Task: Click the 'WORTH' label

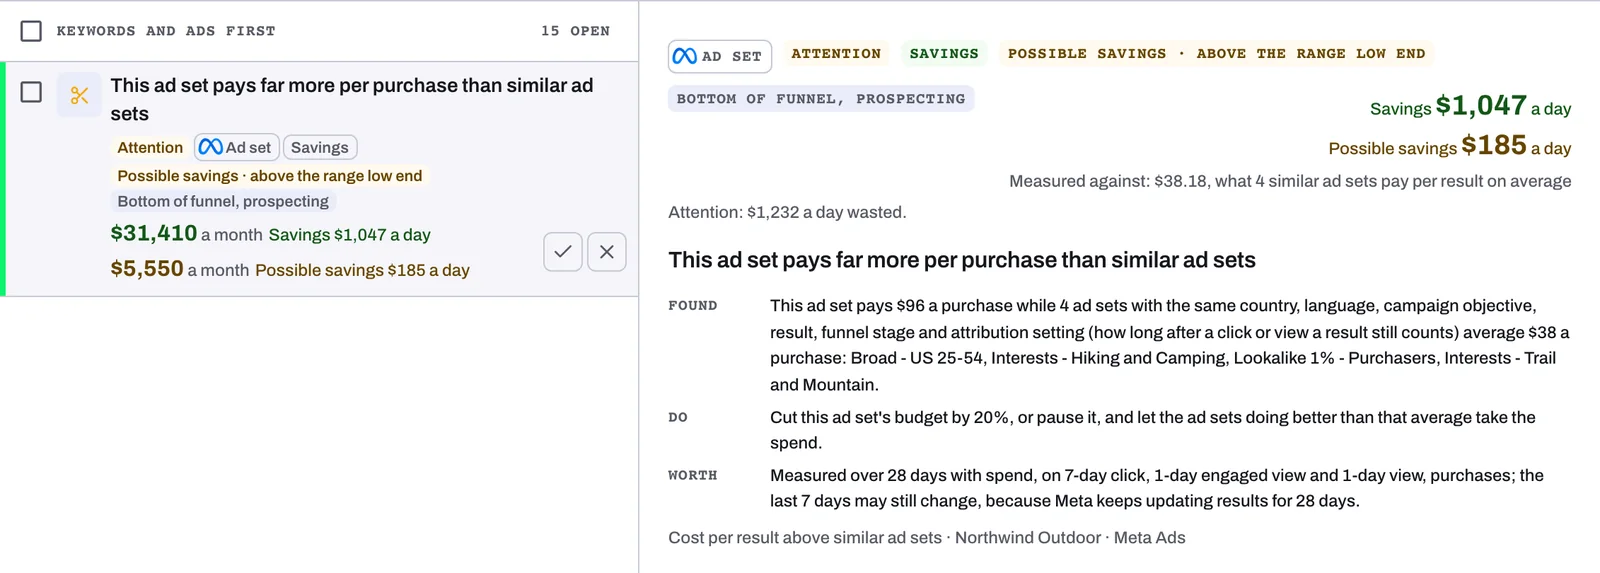Action: tap(693, 476)
